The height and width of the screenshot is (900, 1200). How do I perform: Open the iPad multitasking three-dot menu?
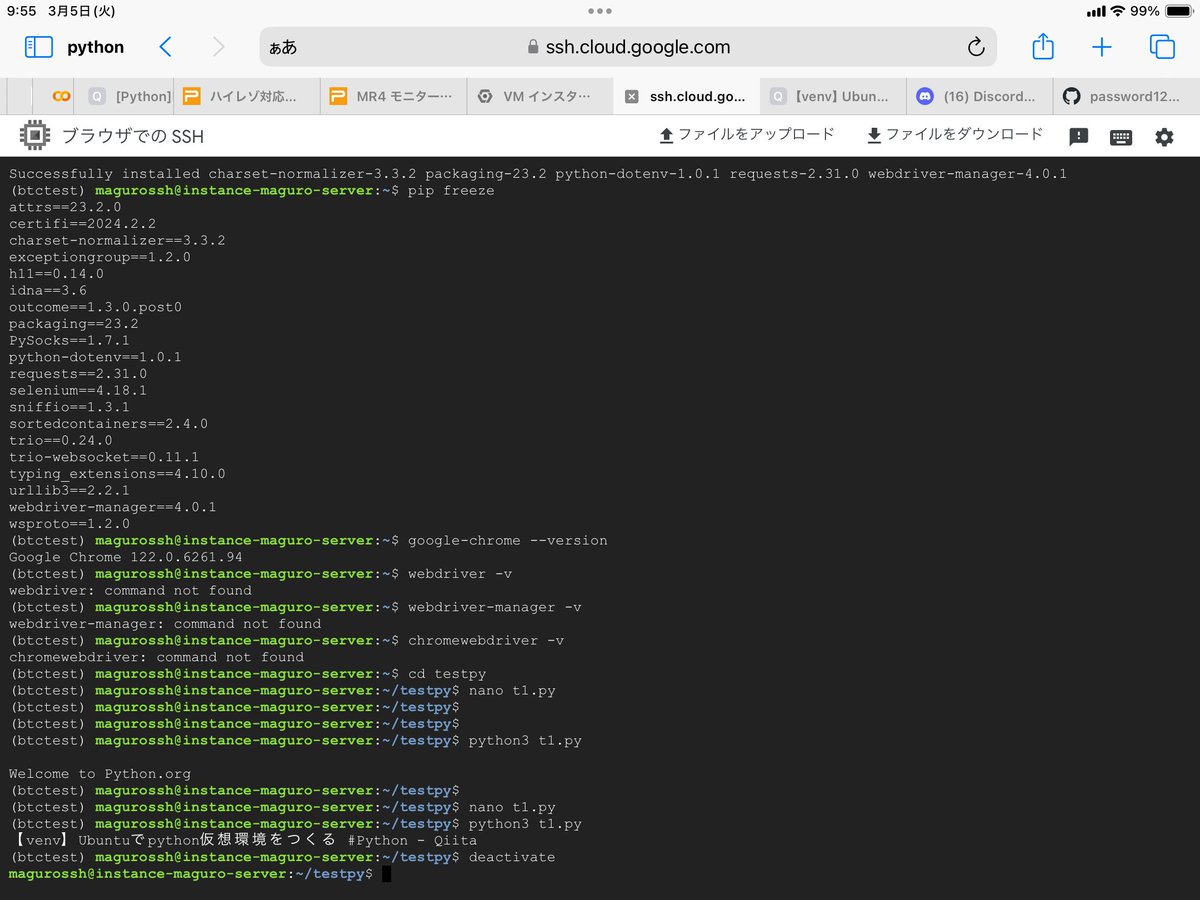600,11
